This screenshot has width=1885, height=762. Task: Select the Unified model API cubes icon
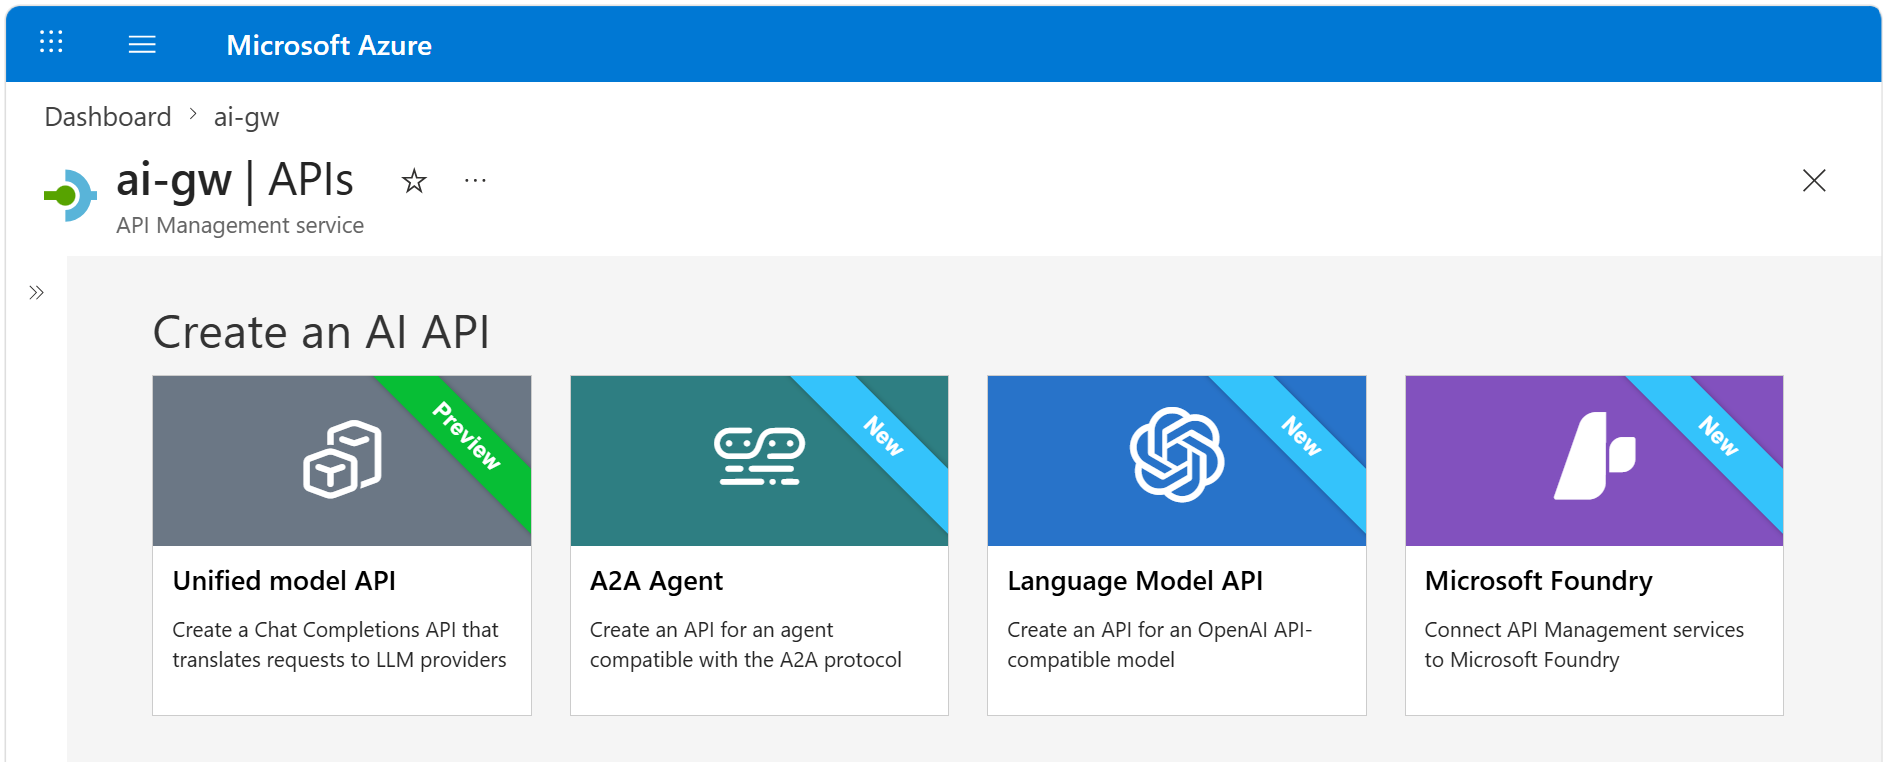(342, 459)
